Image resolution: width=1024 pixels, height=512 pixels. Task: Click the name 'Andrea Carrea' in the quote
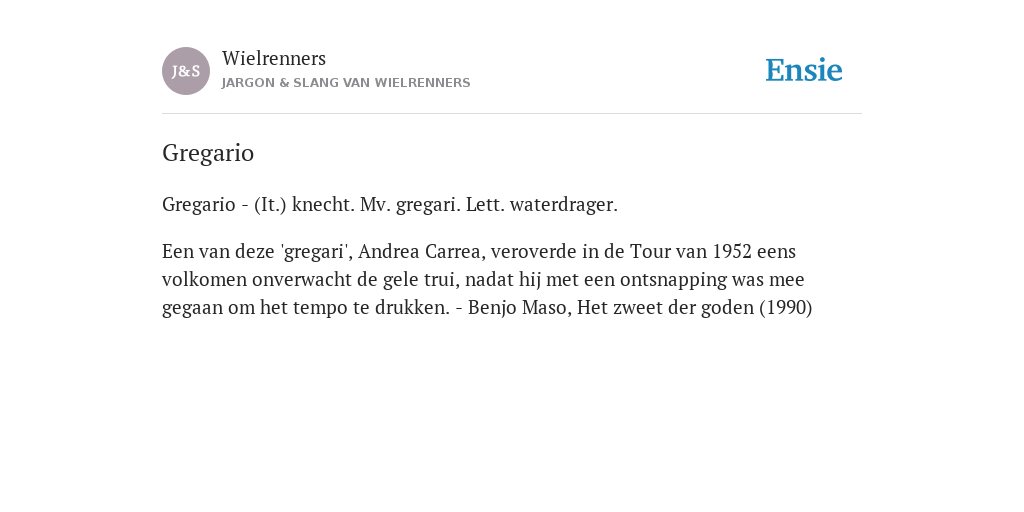click(x=421, y=251)
